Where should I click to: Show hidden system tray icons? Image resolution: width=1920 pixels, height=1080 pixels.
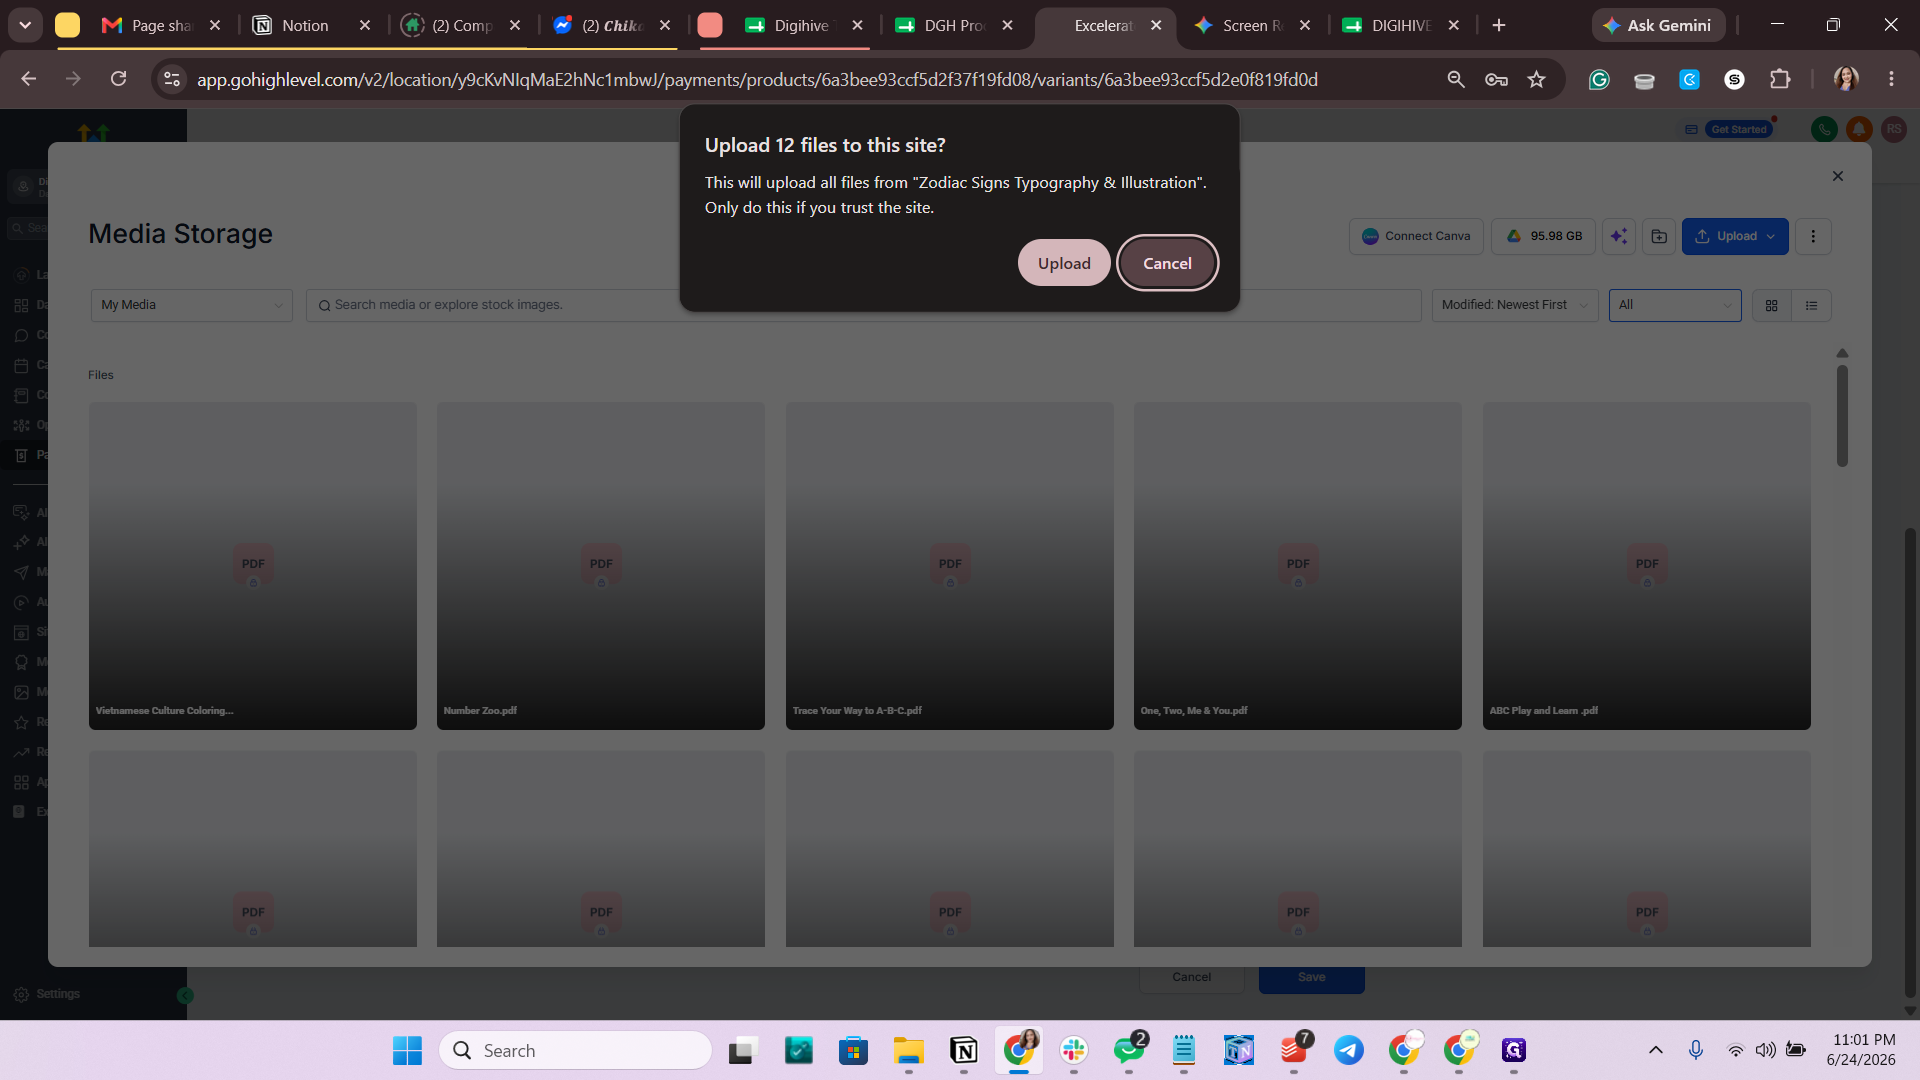click(x=1655, y=1050)
